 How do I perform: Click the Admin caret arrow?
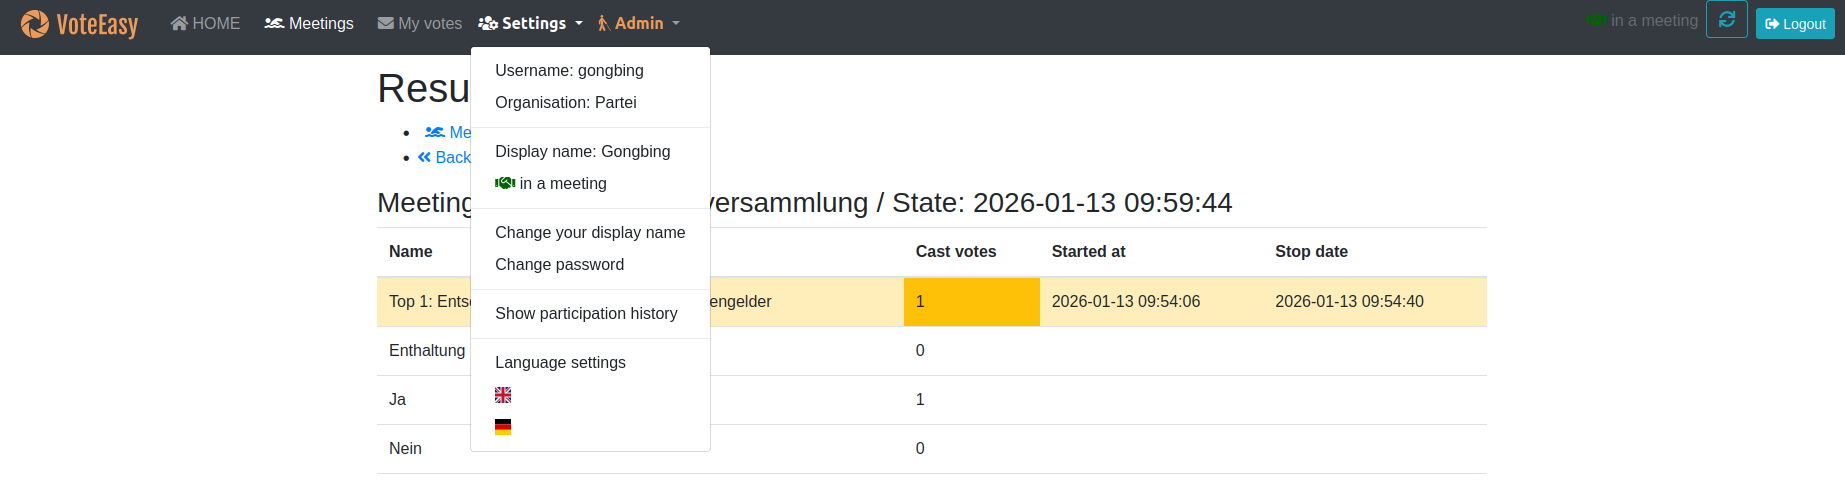(676, 23)
